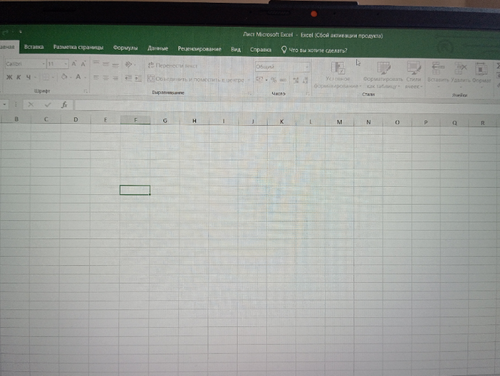Click the Что вы хотите сделать search box
The width and height of the screenshot is (500, 376).
pyautogui.click(x=314, y=50)
